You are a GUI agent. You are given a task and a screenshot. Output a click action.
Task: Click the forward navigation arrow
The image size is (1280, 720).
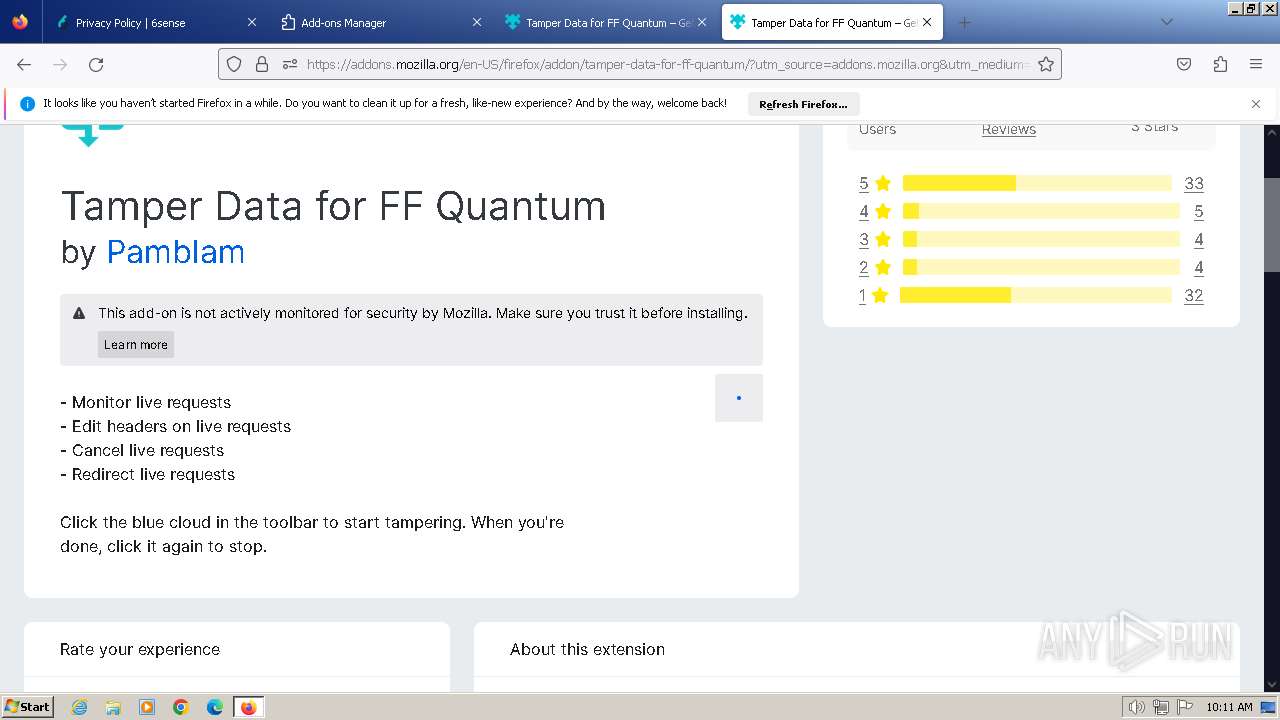click(60, 64)
